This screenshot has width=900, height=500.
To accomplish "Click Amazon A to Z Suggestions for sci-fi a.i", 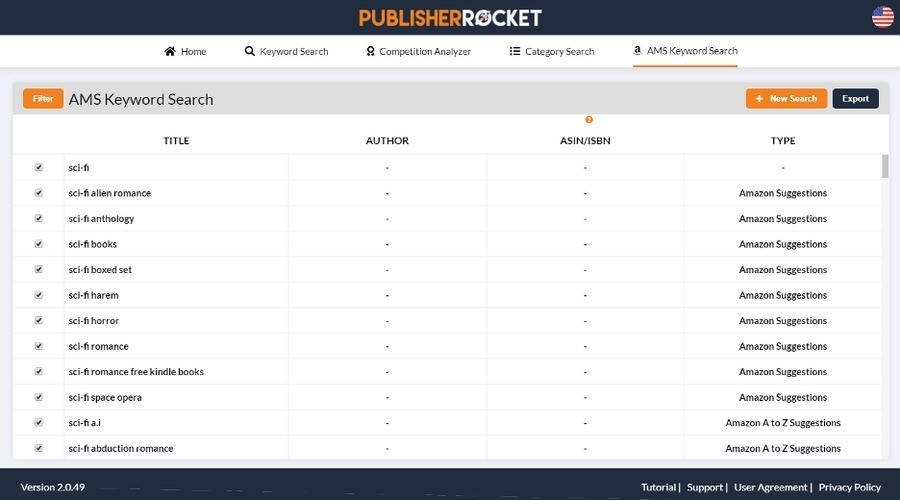I will pyautogui.click(x=783, y=423).
